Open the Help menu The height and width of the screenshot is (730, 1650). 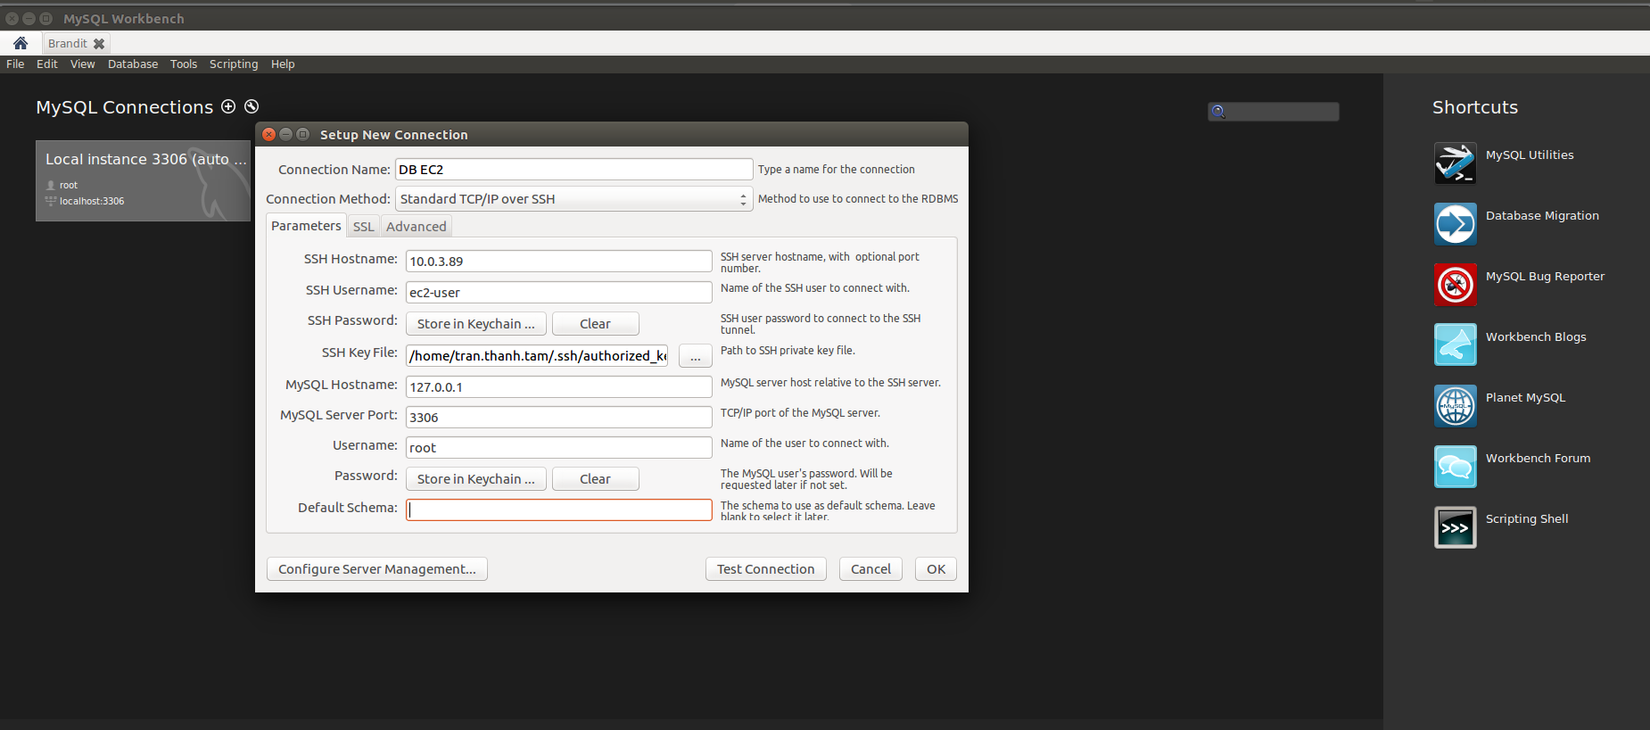283,64
